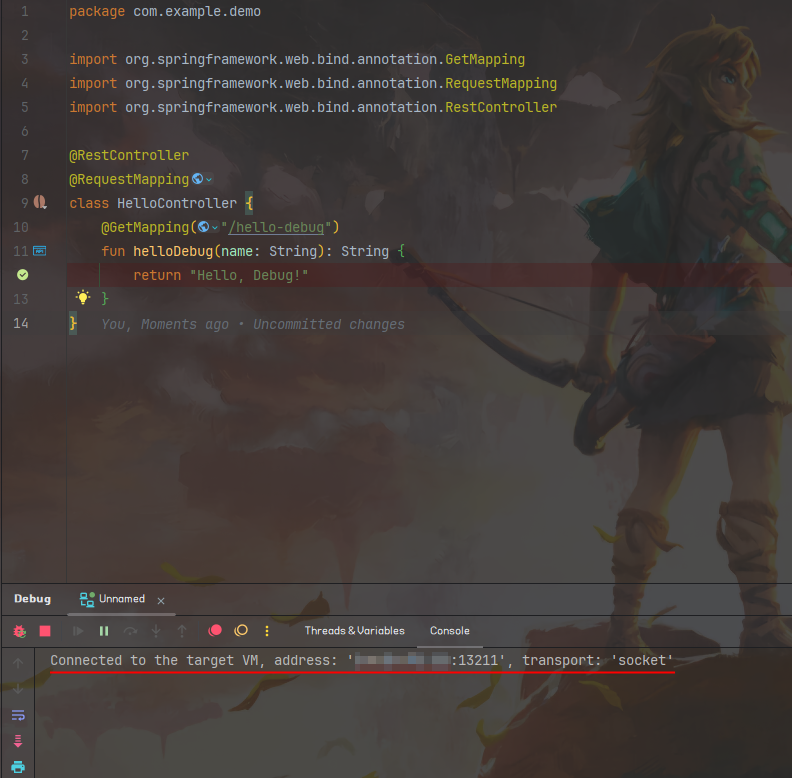Toggle Mute Breakpoints icon
This screenshot has width=792, height=778.
pyautogui.click(x=241, y=630)
